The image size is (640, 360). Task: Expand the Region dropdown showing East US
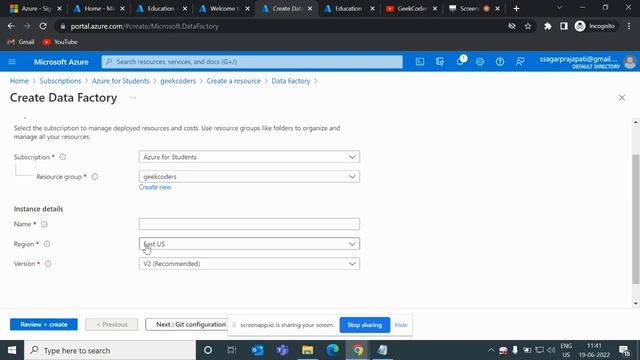click(x=249, y=244)
